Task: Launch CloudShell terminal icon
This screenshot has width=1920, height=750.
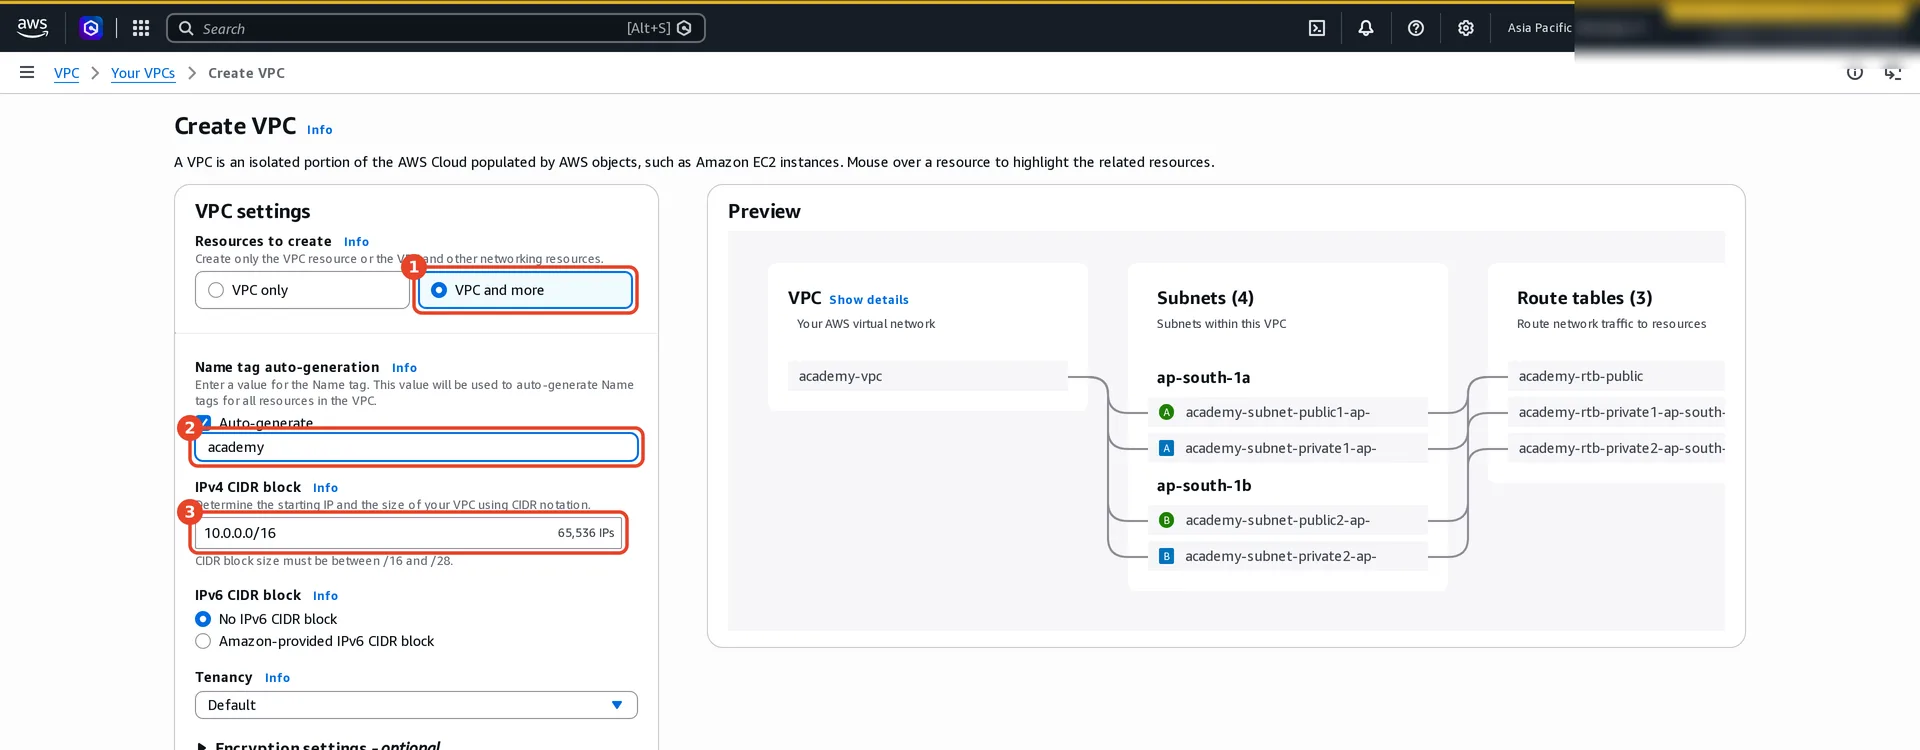Action: [1317, 28]
